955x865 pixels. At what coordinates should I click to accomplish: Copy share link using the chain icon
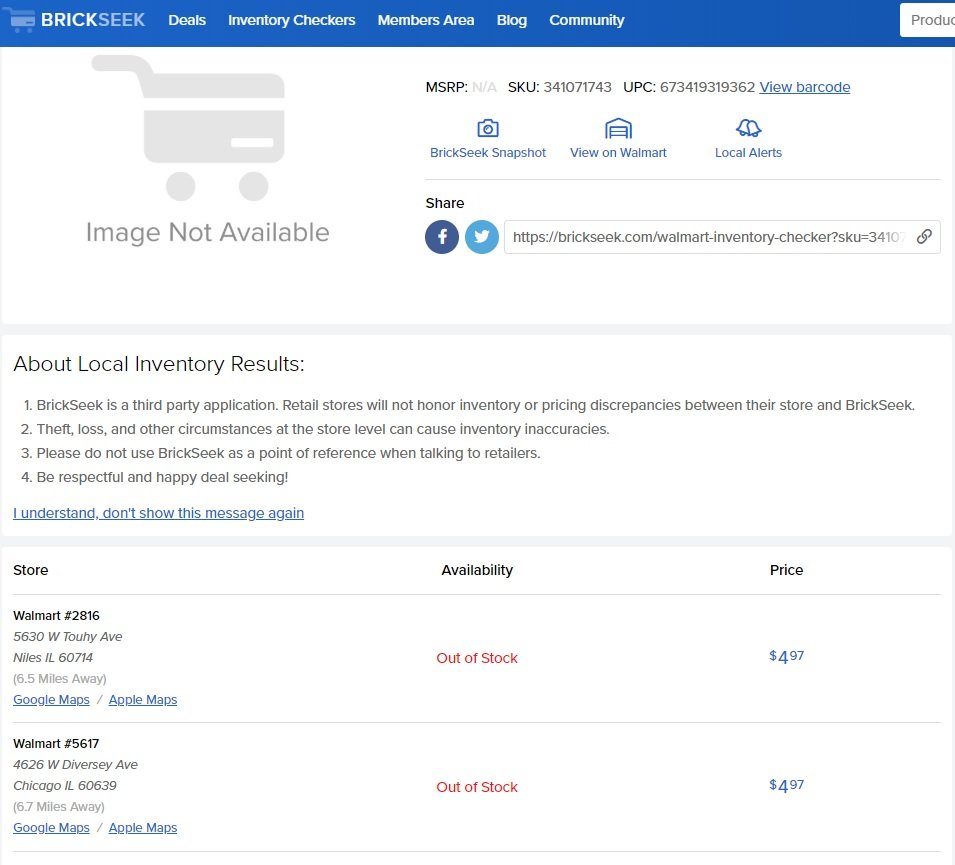coord(924,237)
